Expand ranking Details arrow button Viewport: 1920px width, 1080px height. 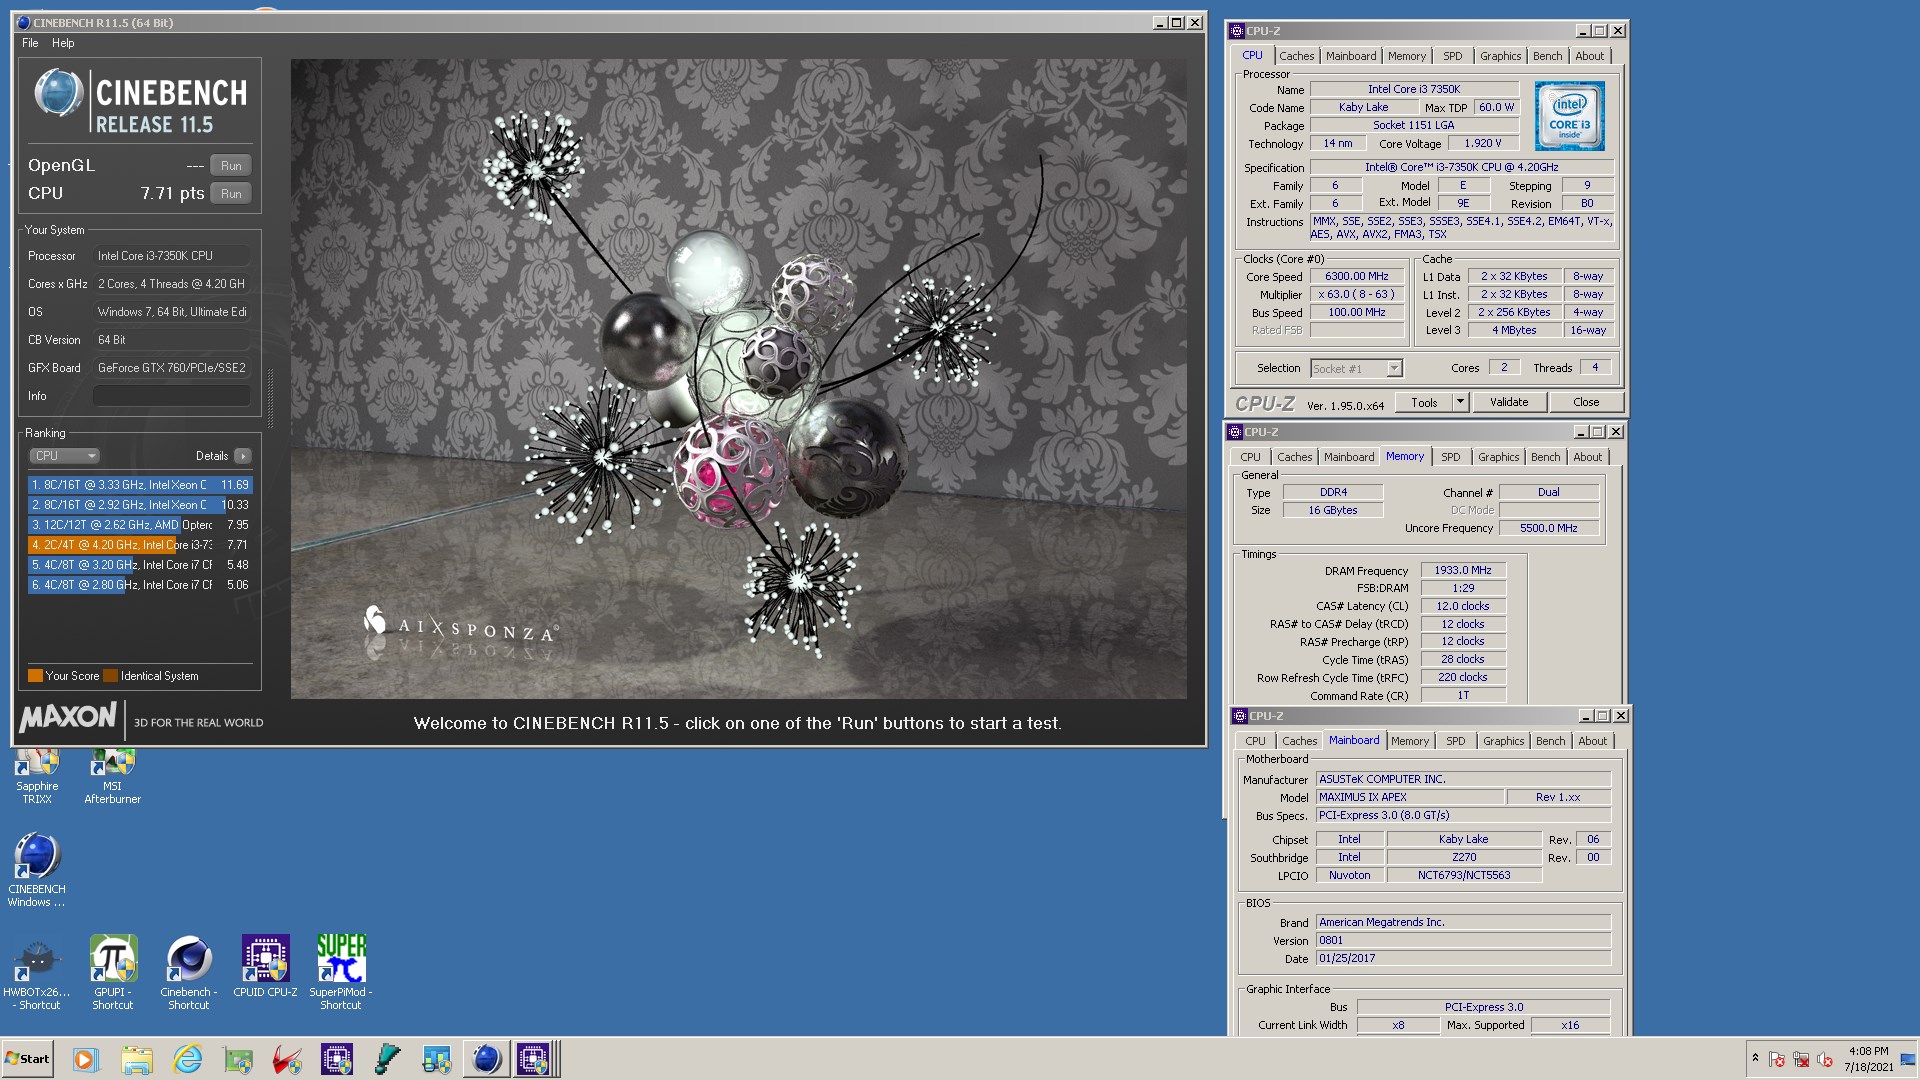242,456
